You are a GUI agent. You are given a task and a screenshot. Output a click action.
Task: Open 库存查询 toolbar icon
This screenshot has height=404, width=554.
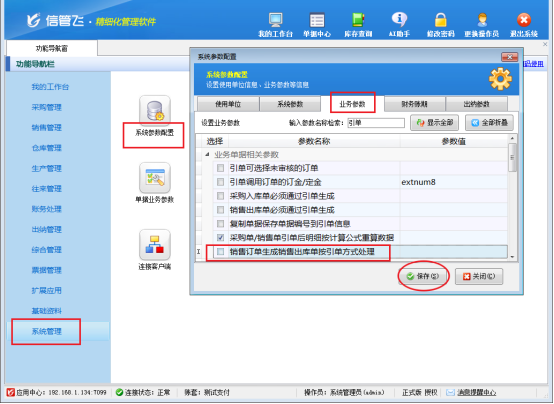(x=358, y=20)
